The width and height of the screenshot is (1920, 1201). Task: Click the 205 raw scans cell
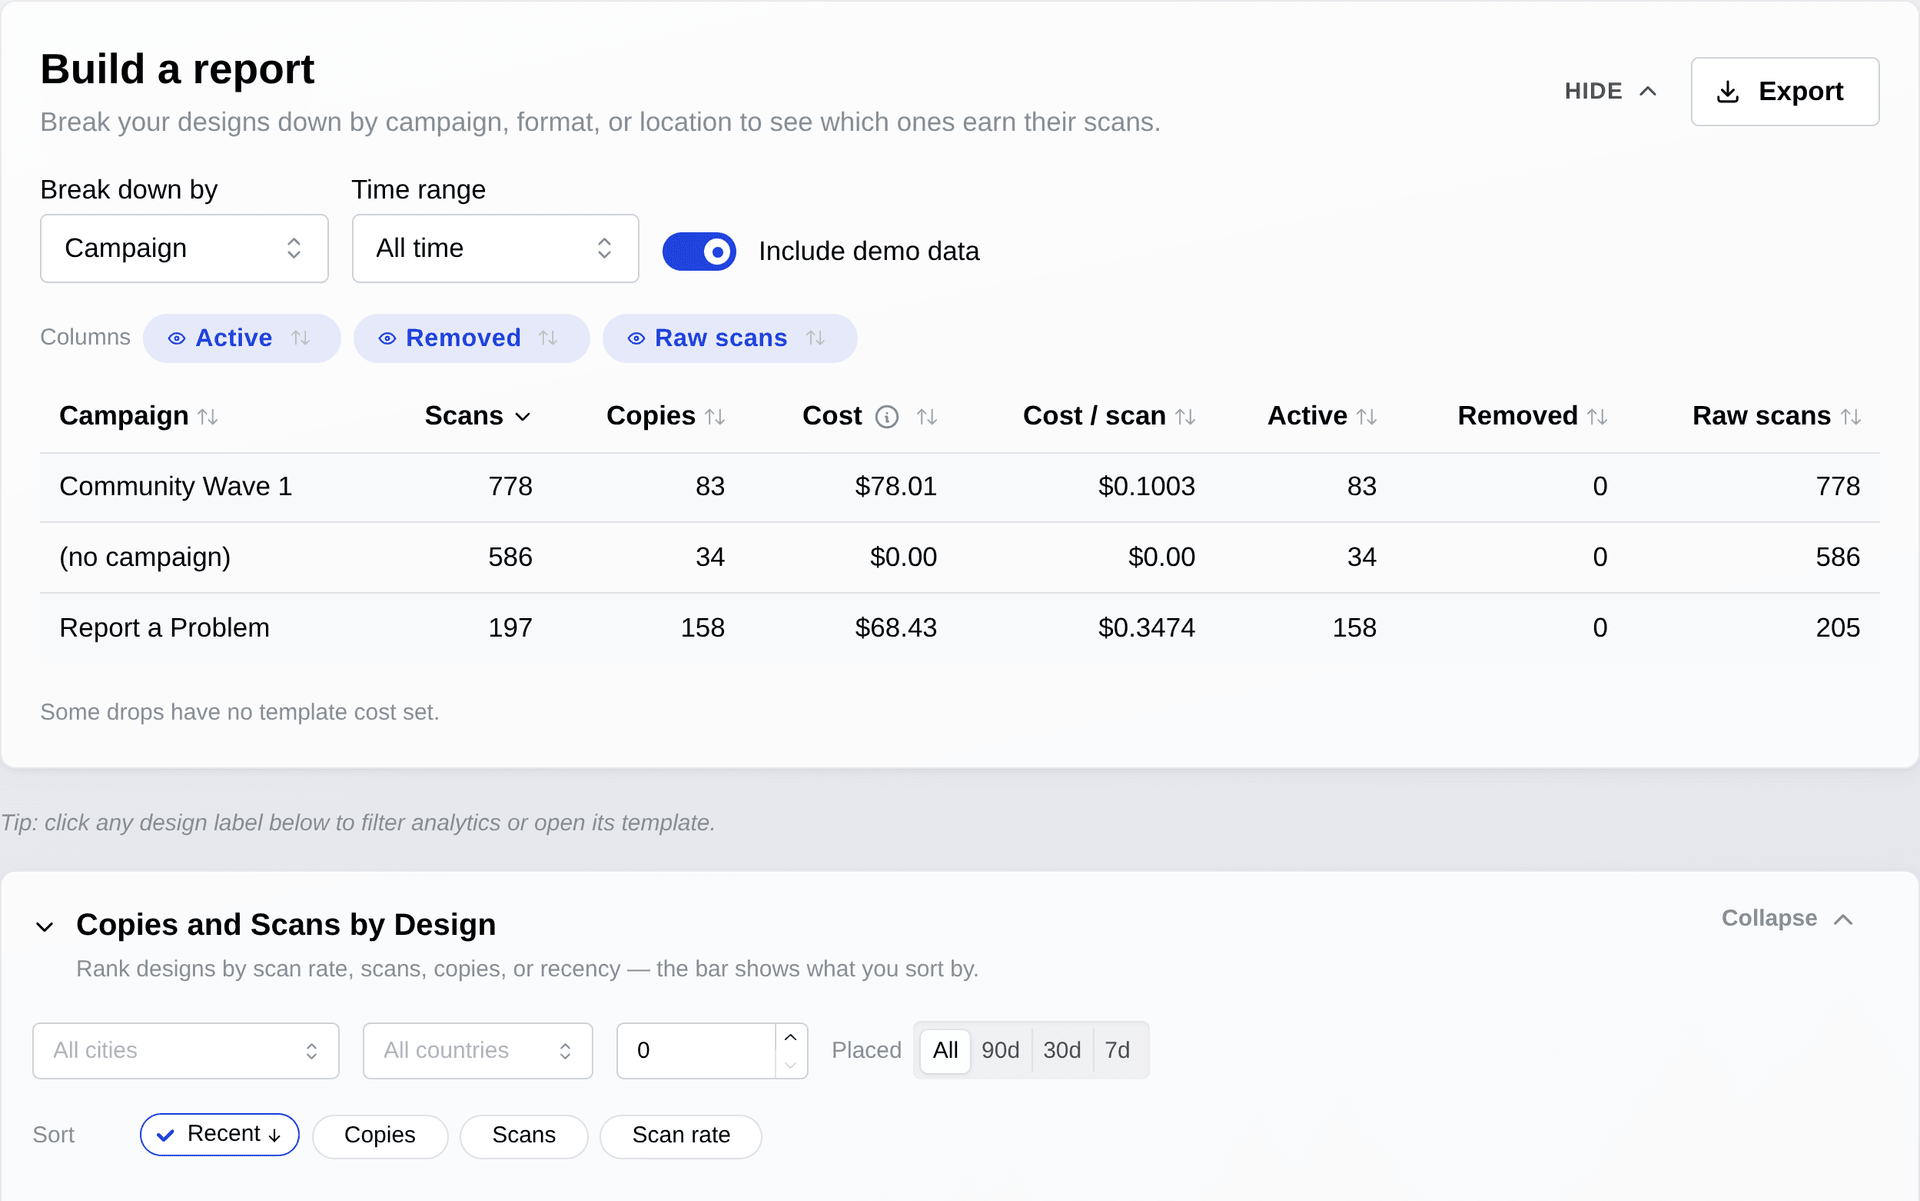click(x=1838, y=628)
